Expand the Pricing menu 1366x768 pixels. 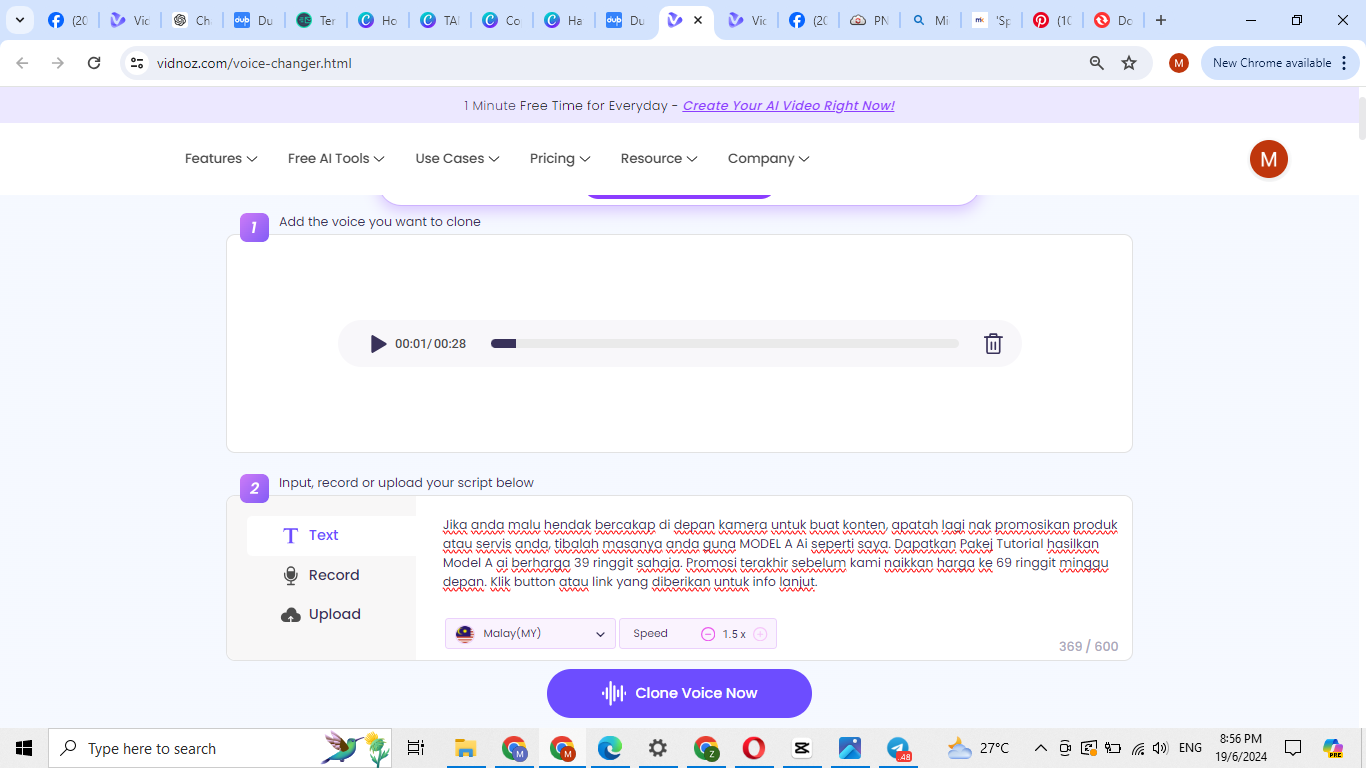(560, 158)
